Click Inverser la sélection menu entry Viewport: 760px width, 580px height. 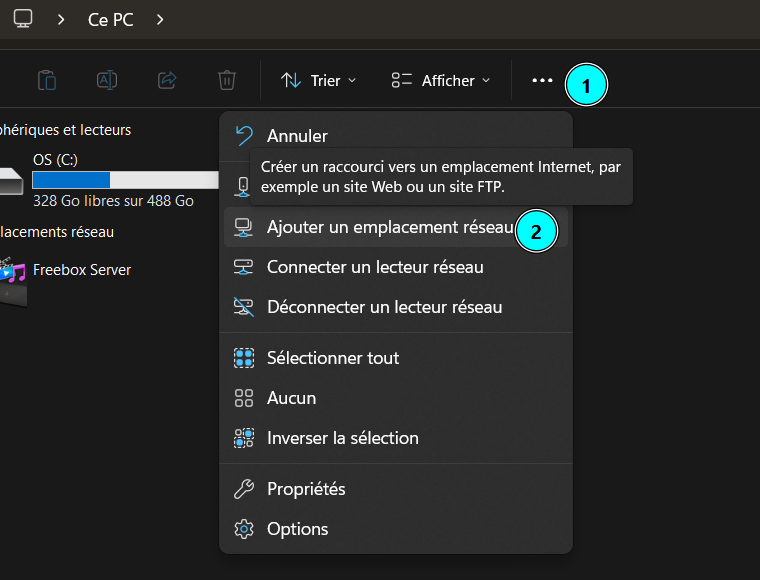(342, 438)
